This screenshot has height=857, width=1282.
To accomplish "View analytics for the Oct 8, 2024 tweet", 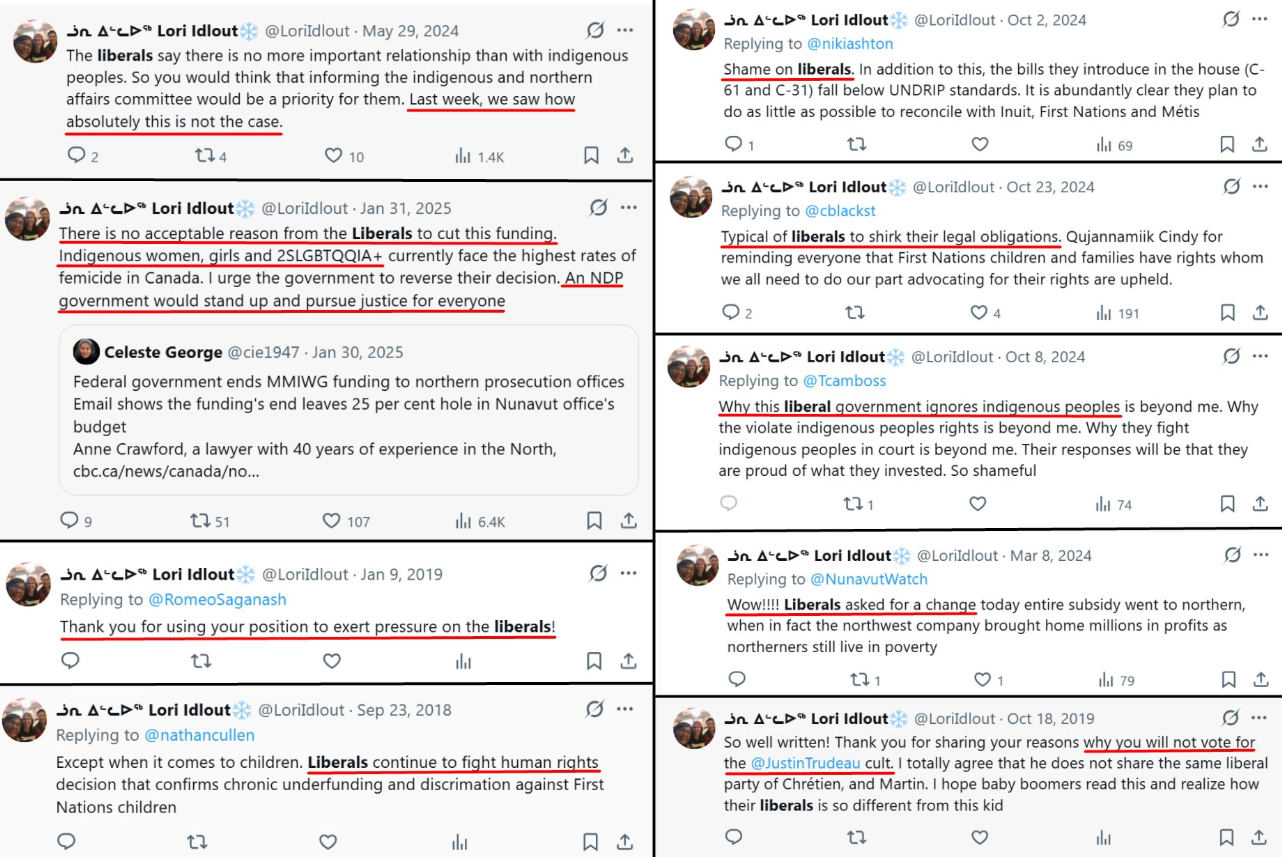I will coord(1104,505).
